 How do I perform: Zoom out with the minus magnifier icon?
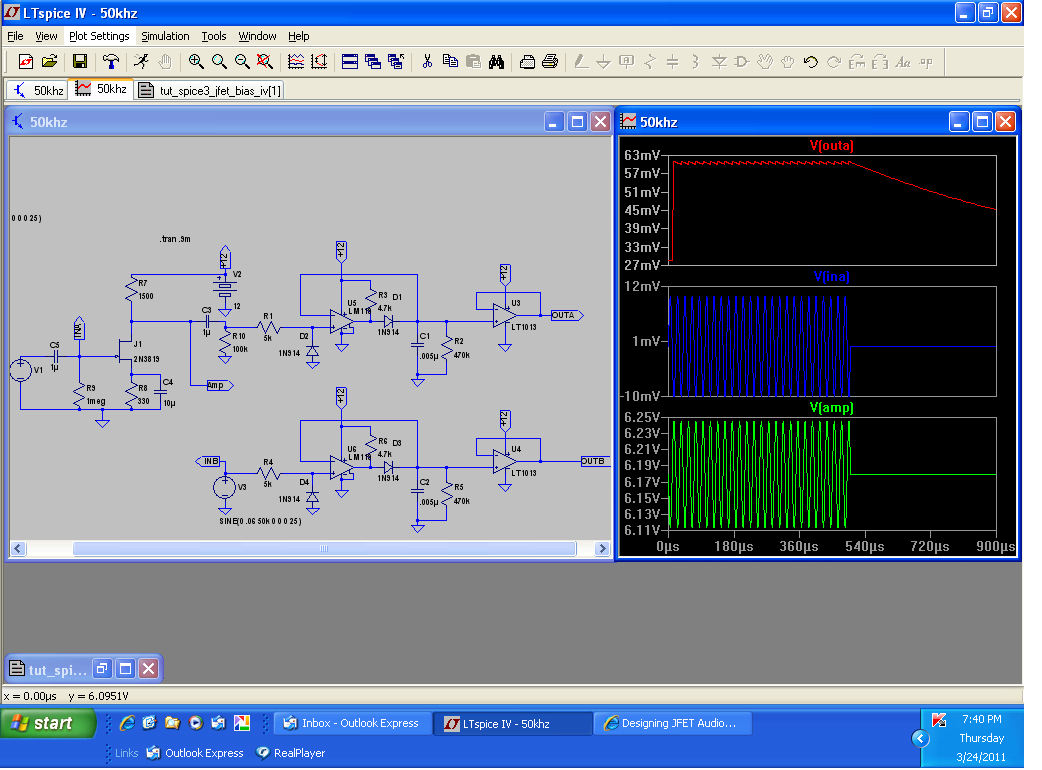[x=242, y=62]
